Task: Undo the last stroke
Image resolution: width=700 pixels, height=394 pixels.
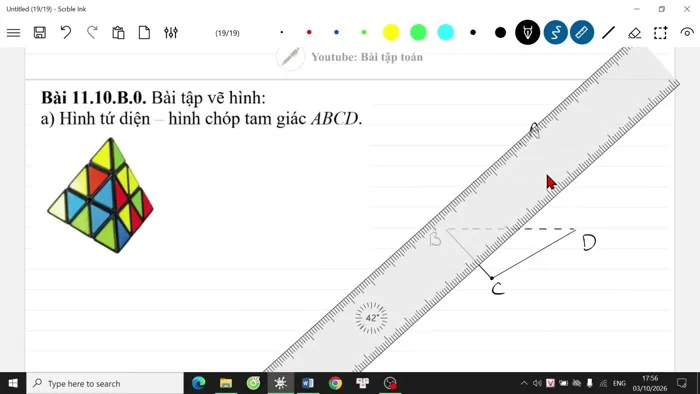Action: click(66, 33)
